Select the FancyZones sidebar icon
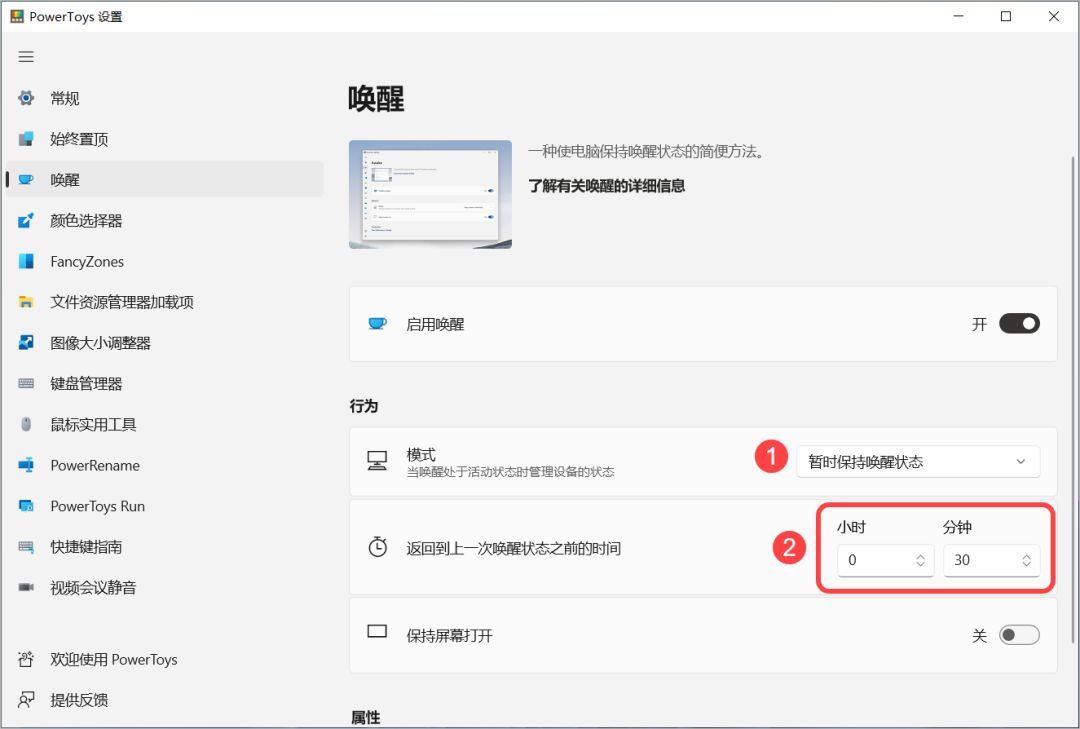Image resolution: width=1080 pixels, height=729 pixels. click(x=26, y=261)
